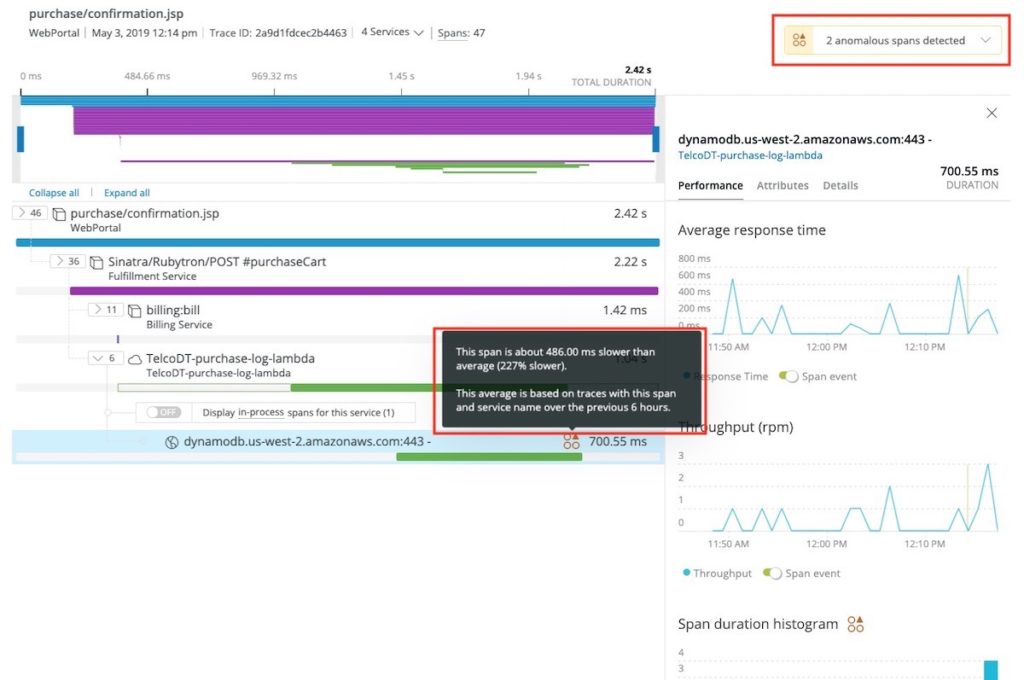Click the 2.22 s duration value
Image resolution: width=1024 pixels, height=680 pixels.
630,262
